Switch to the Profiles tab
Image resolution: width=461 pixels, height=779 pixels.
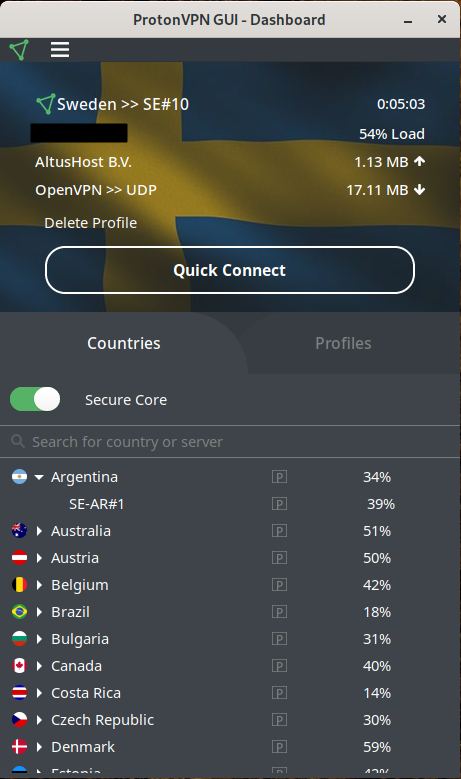click(343, 343)
